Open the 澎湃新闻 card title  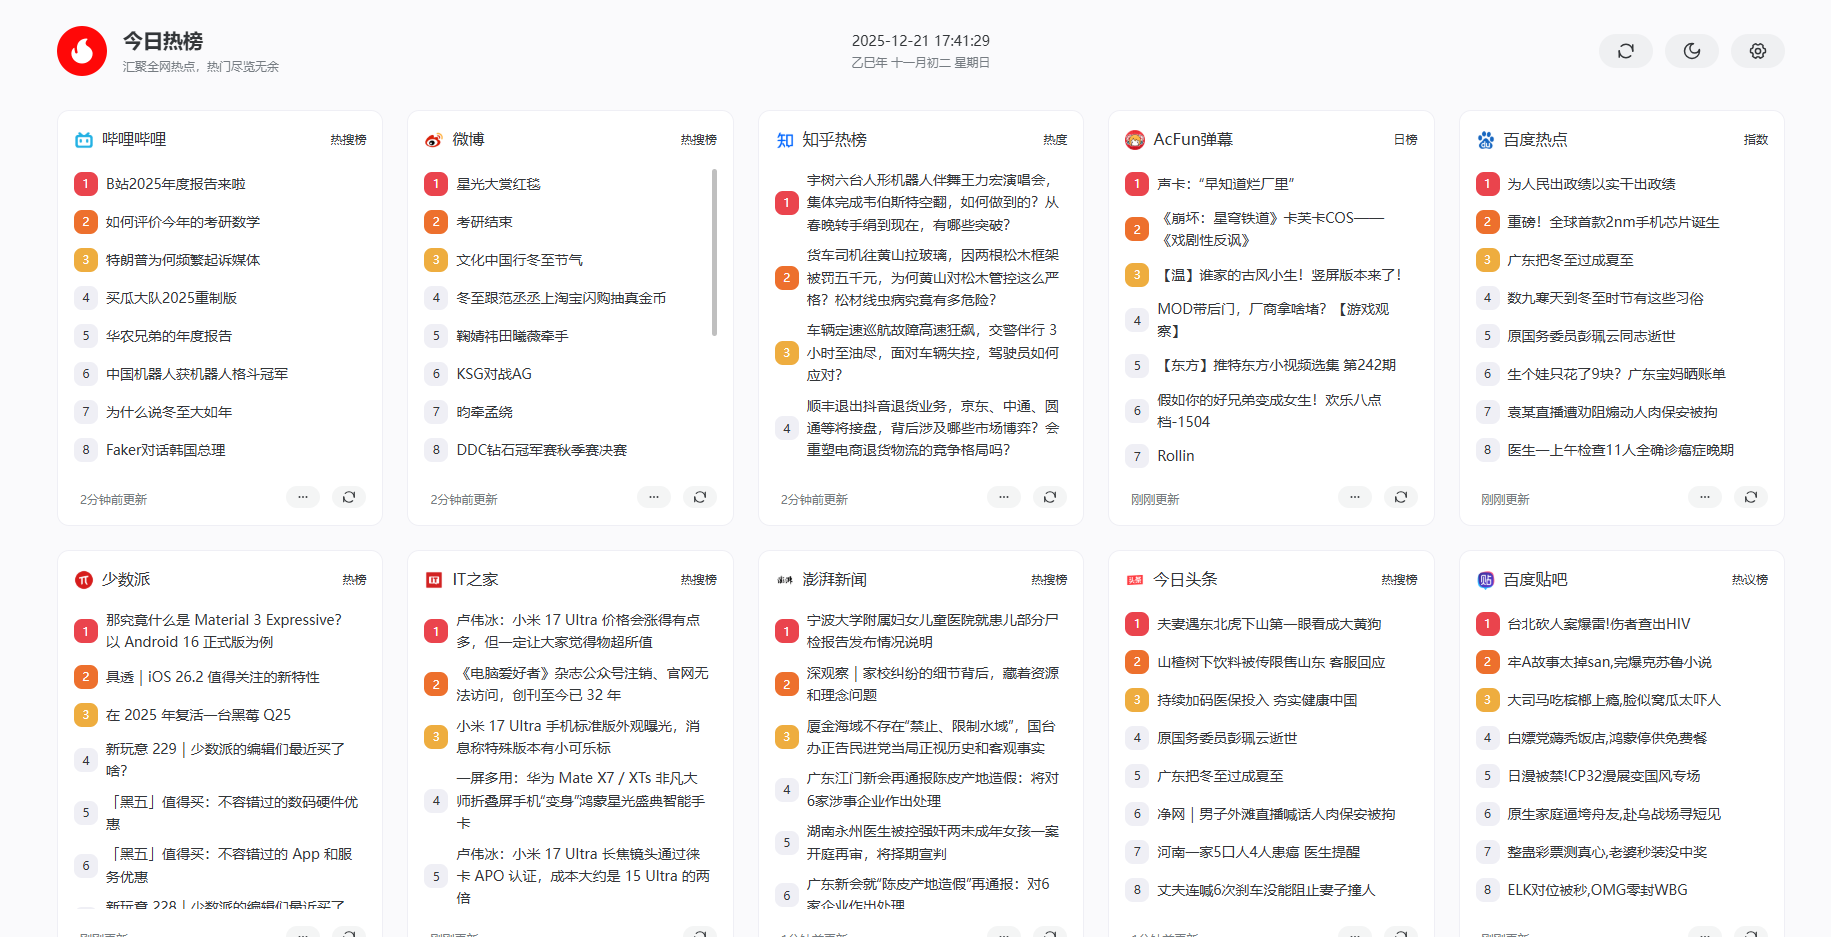click(x=835, y=580)
